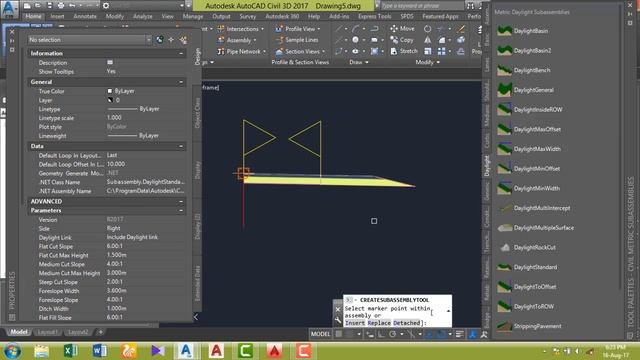
Task: Open the Word icon on the taskbar
Action: point(100,351)
